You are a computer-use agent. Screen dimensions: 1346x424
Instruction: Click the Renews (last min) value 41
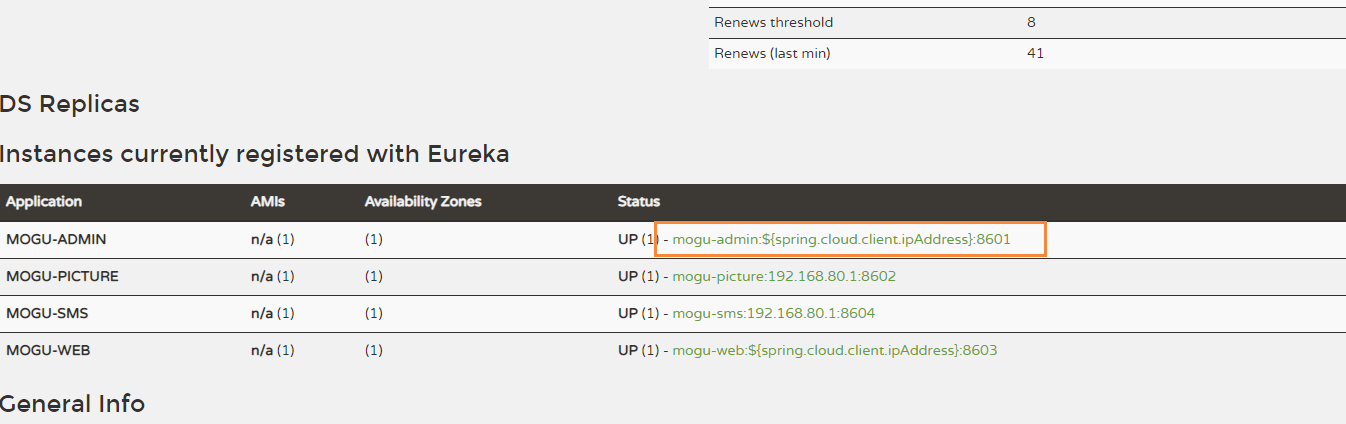point(1035,53)
